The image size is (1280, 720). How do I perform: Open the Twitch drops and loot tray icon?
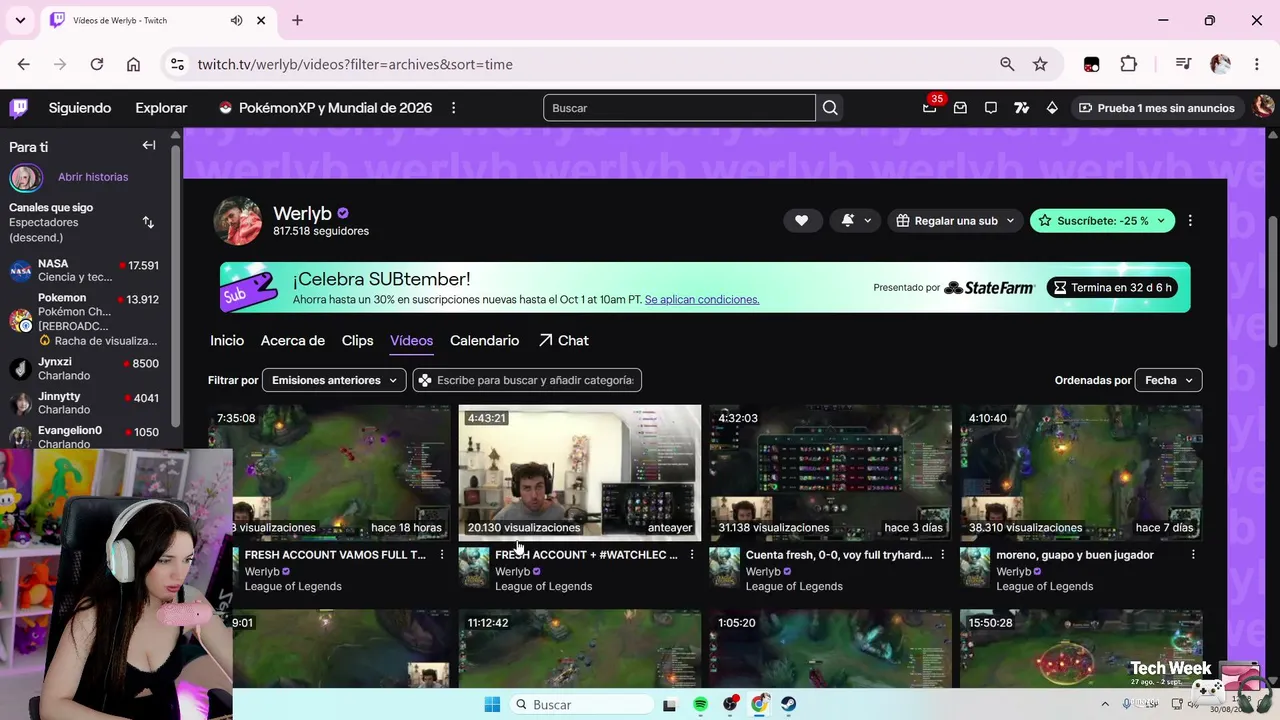(960, 107)
